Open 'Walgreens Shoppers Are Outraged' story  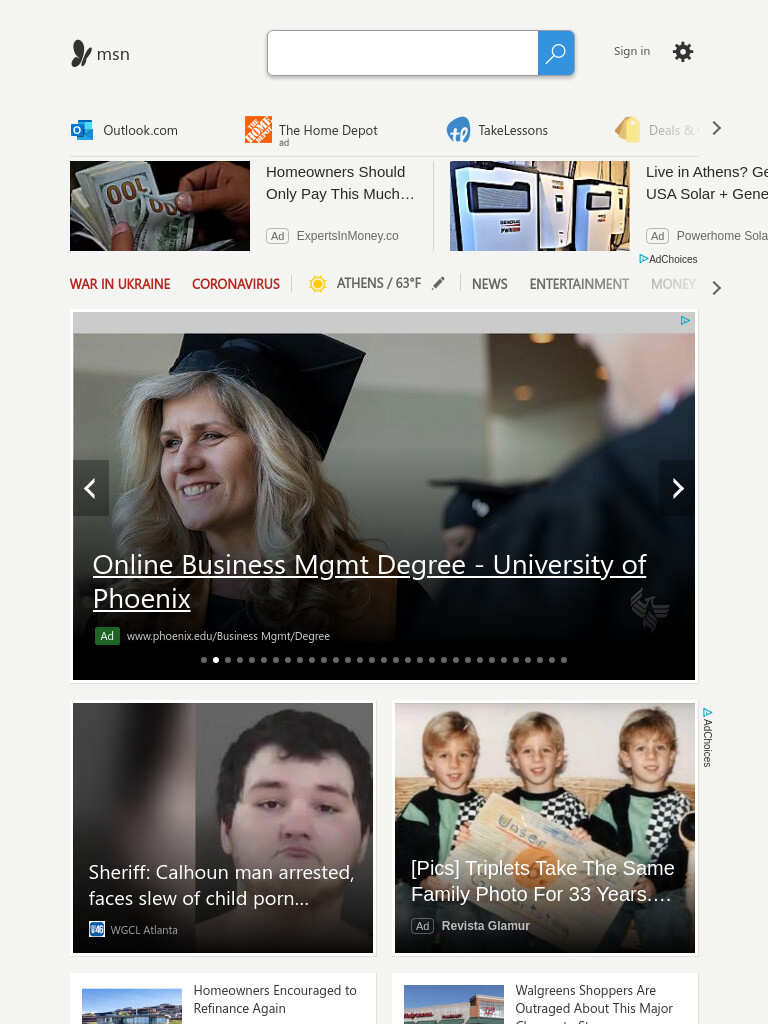(594, 1003)
